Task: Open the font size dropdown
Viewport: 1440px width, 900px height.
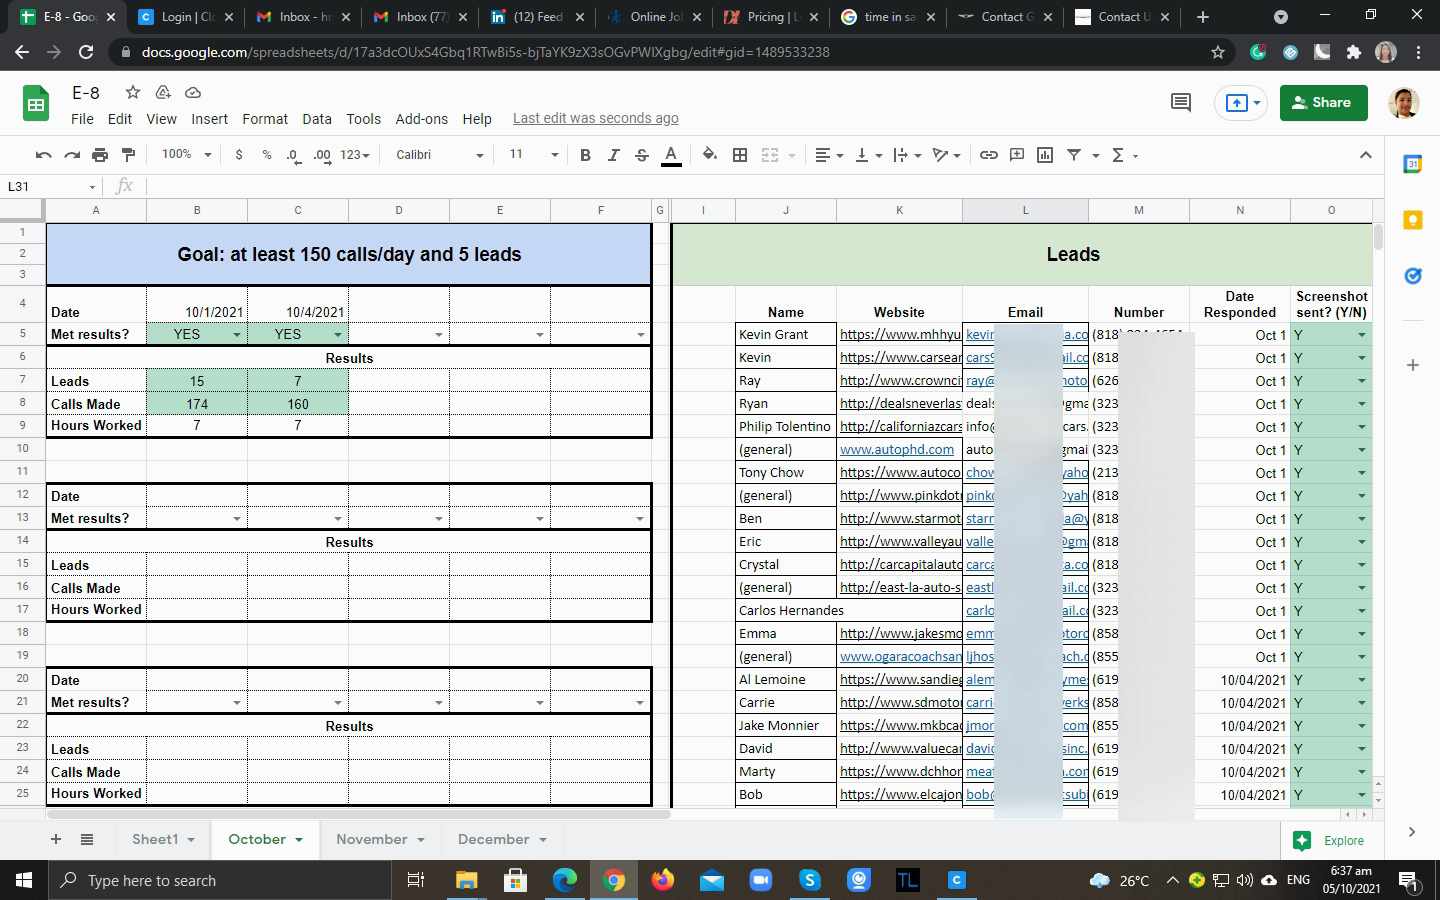Action: 533,155
